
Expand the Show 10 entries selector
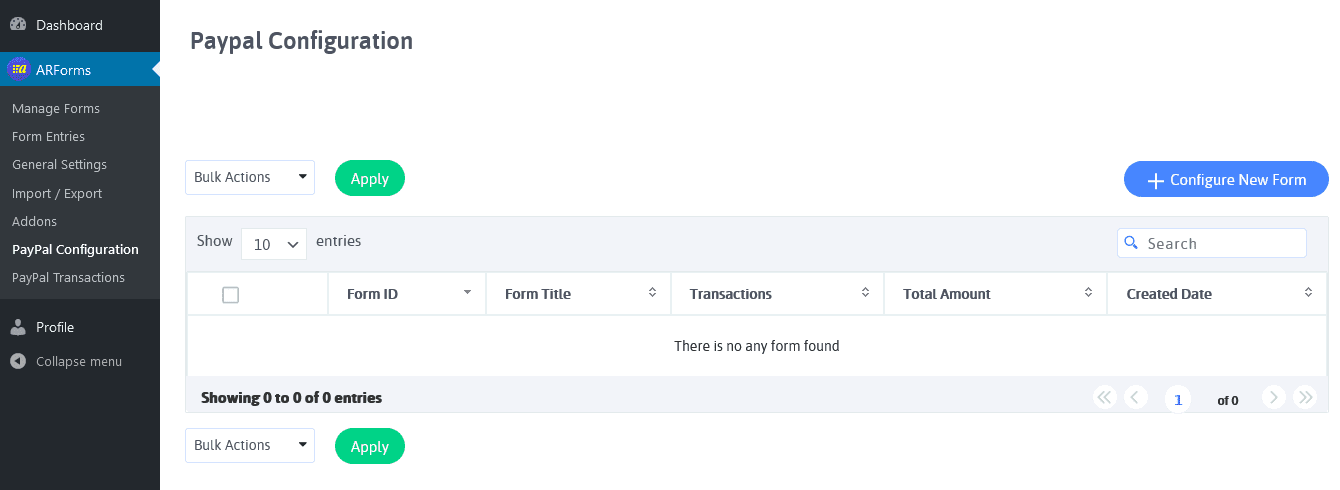[274, 243]
